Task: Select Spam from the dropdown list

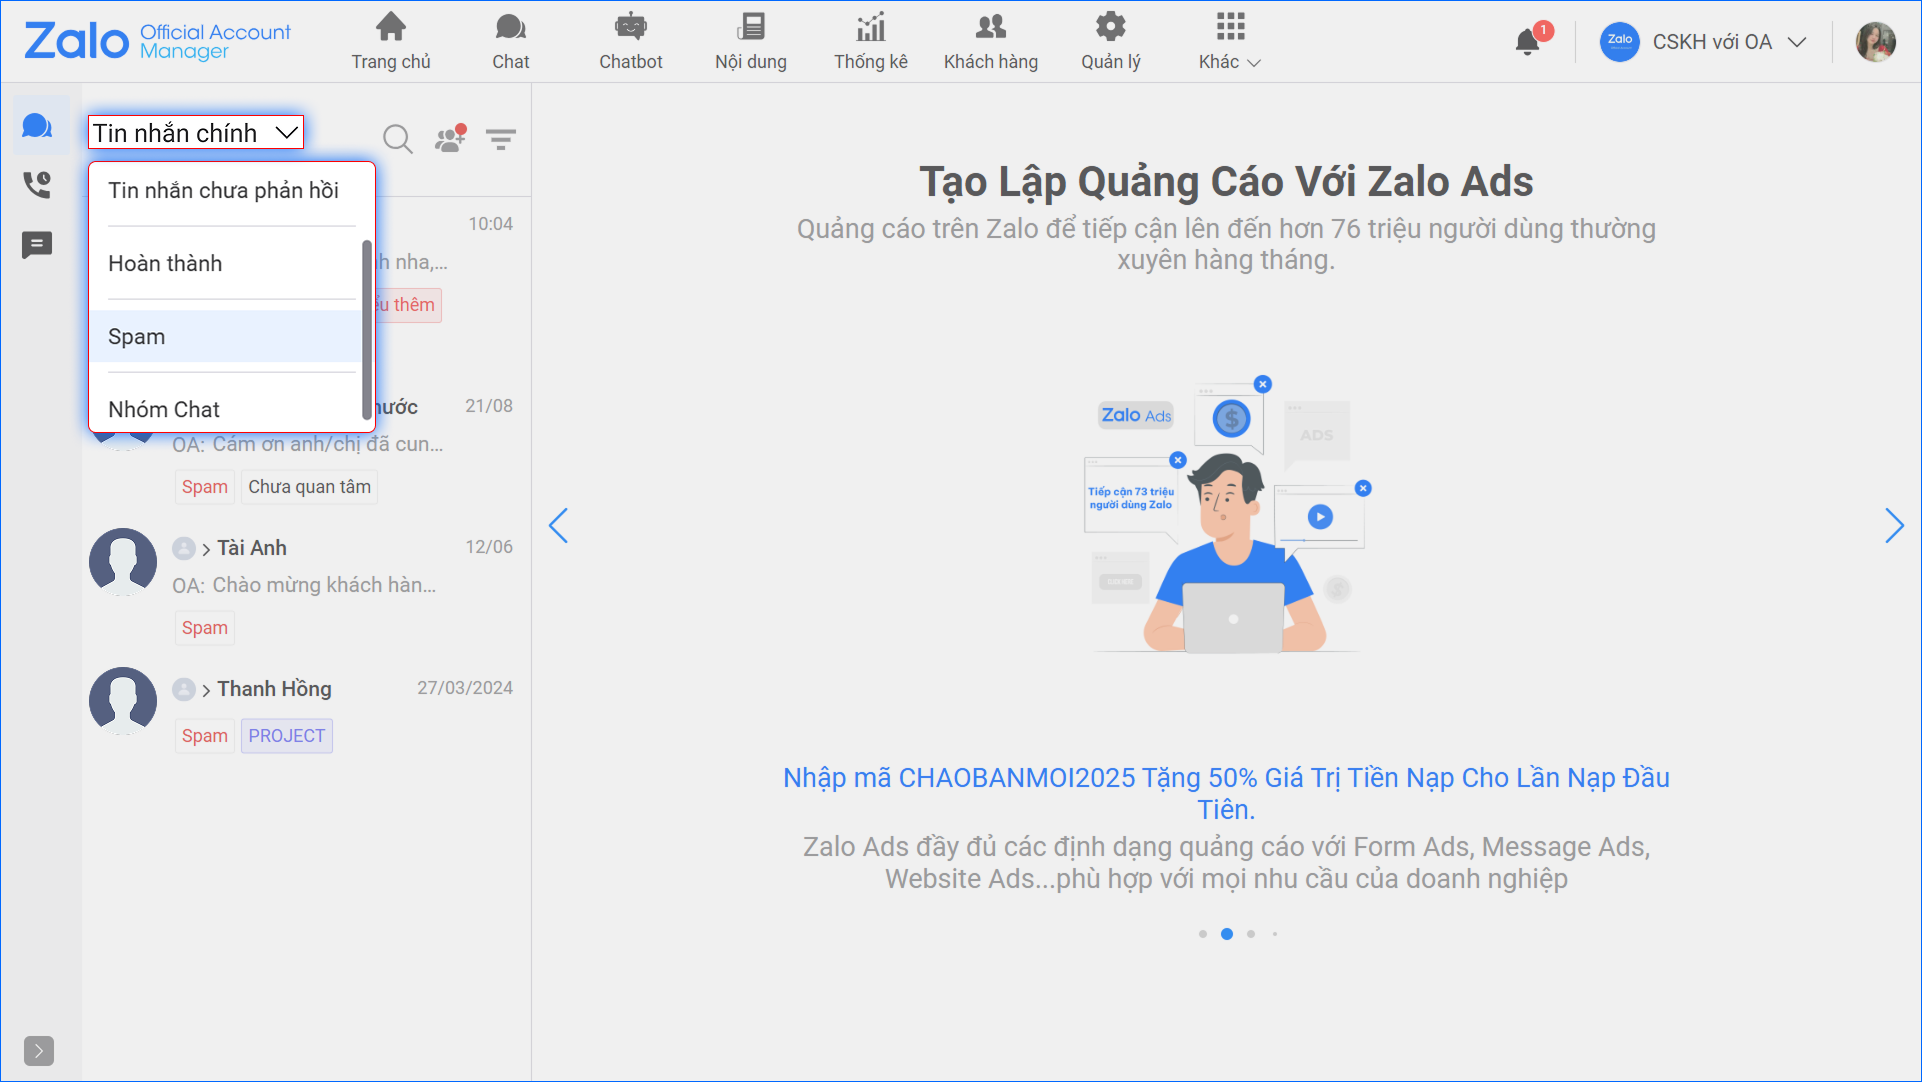Action: [x=137, y=337]
